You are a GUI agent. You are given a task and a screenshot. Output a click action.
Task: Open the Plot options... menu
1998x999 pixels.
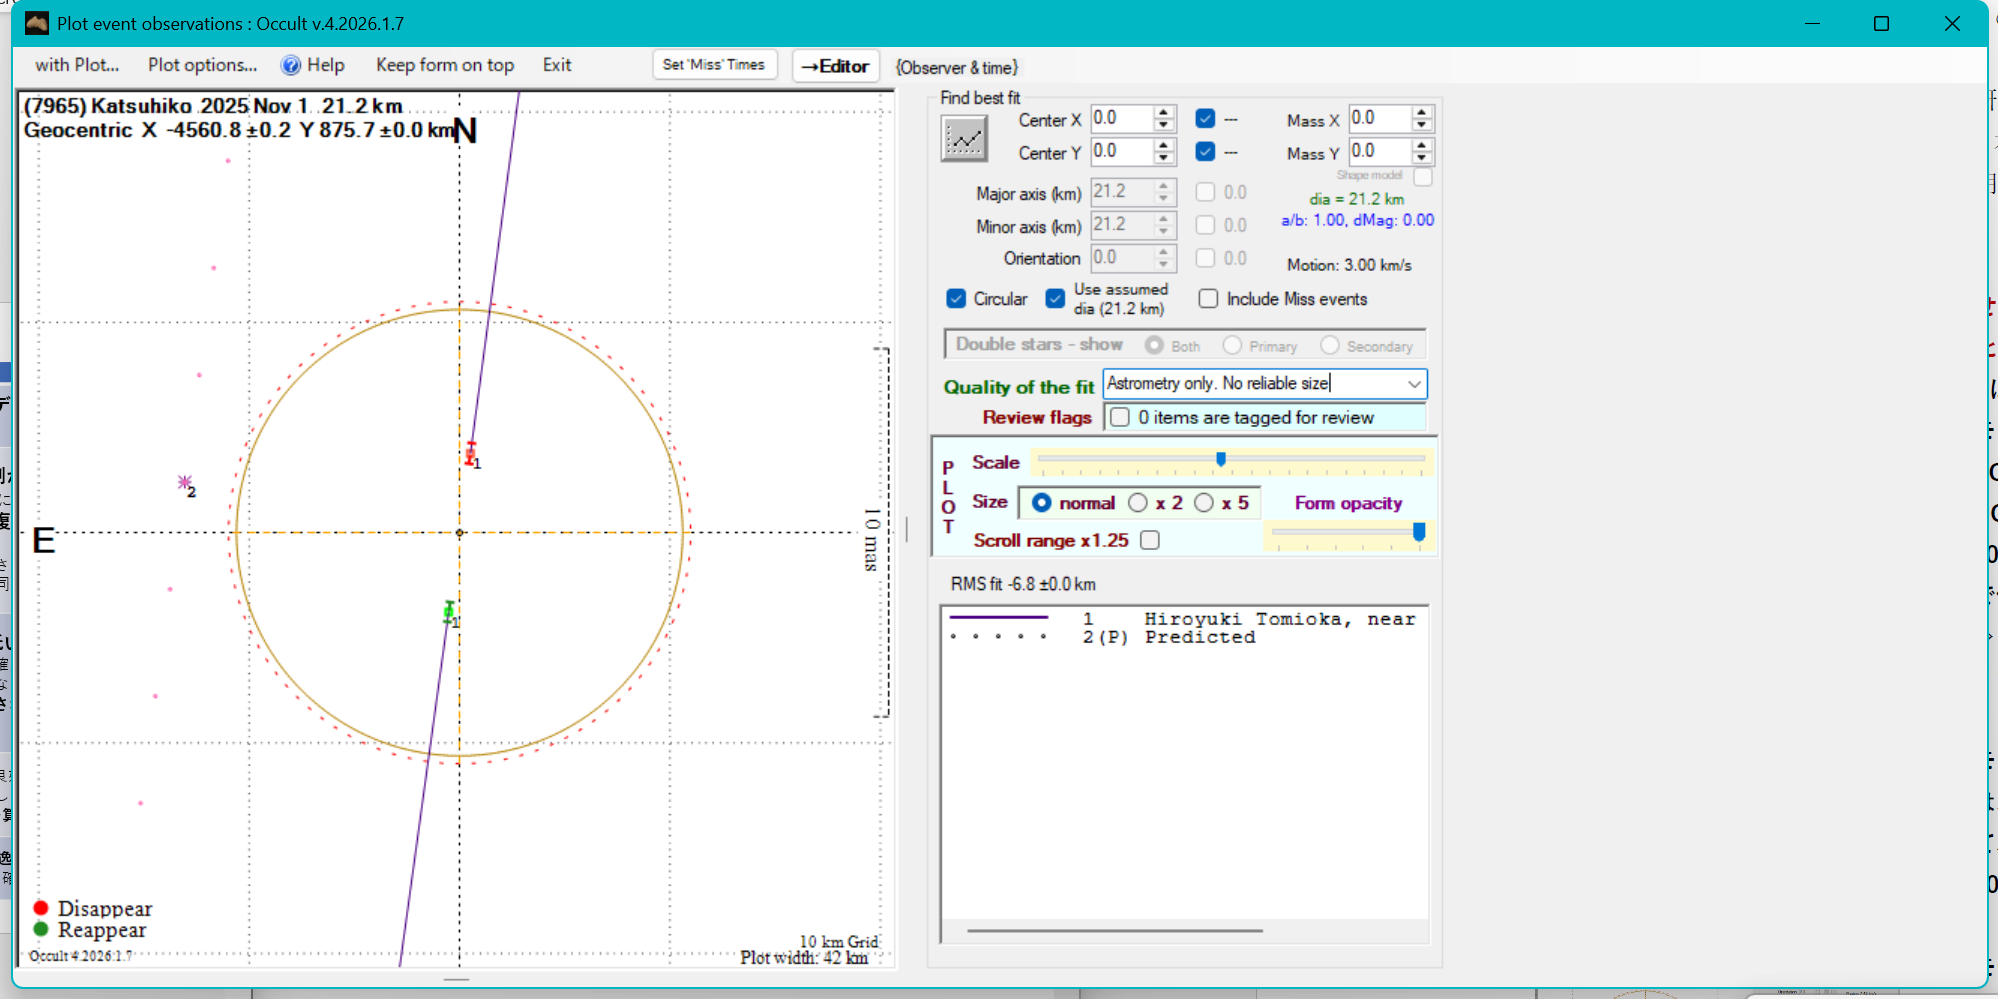point(202,65)
